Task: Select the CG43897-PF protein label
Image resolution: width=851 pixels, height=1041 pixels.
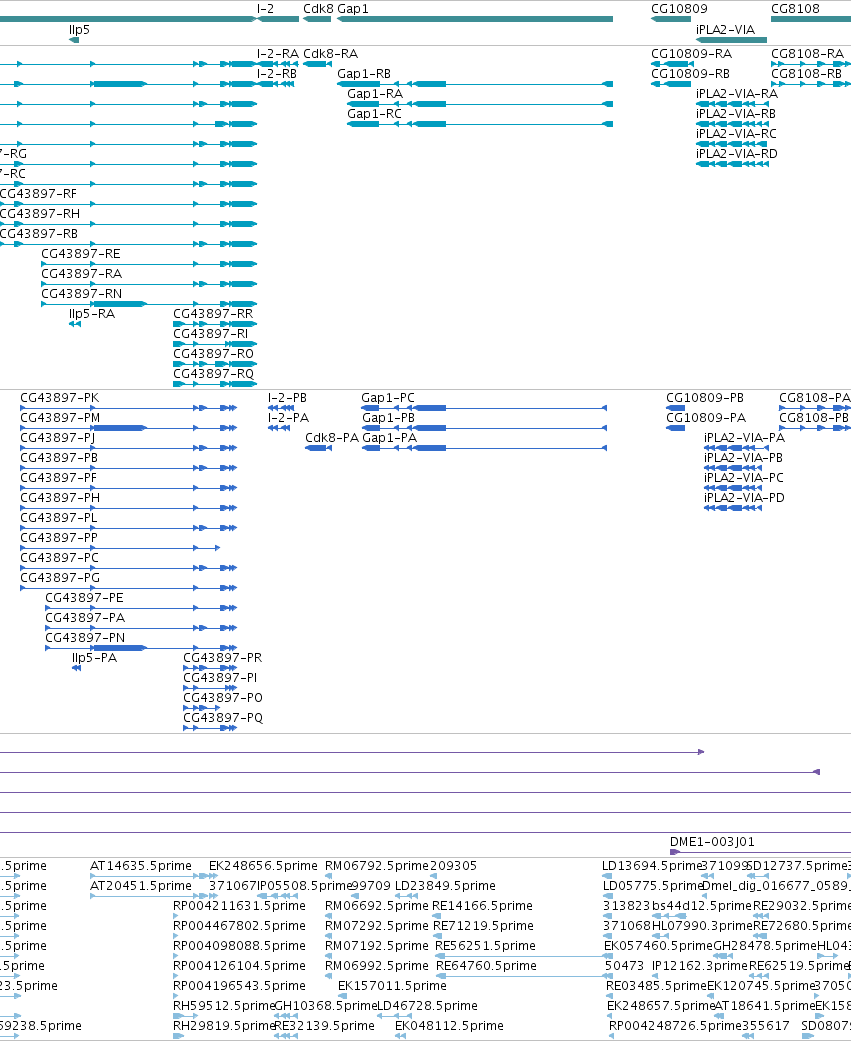Action: click(58, 477)
